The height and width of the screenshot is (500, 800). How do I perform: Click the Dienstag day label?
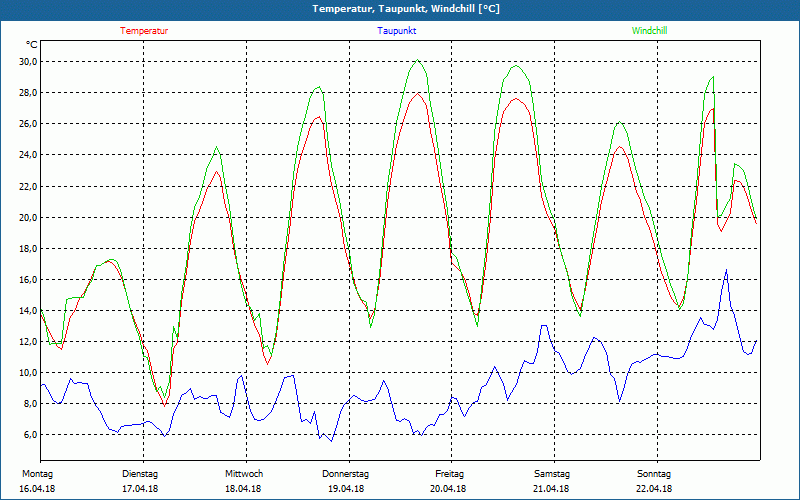click(x=140, y=474)
